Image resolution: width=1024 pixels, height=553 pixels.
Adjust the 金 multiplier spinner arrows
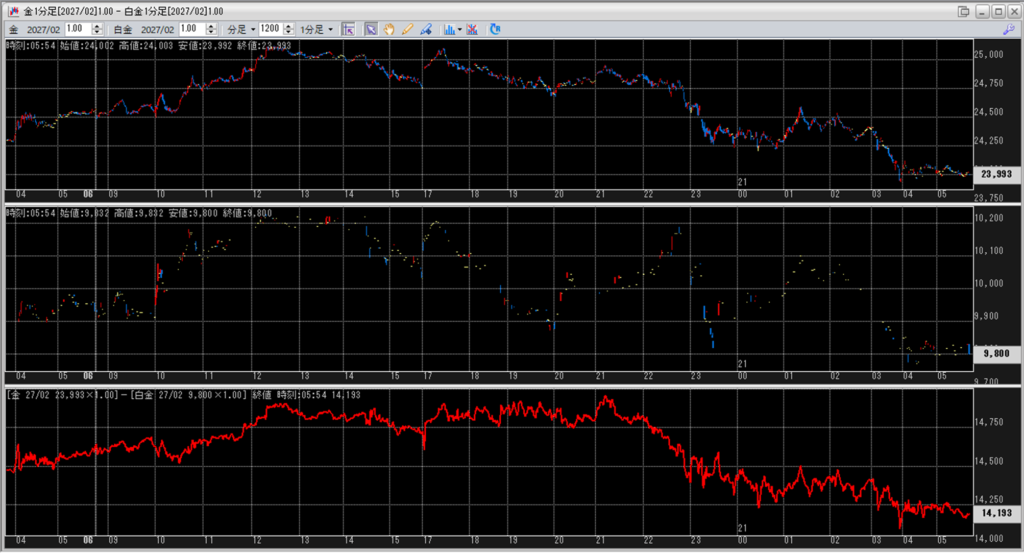point(99,29)
